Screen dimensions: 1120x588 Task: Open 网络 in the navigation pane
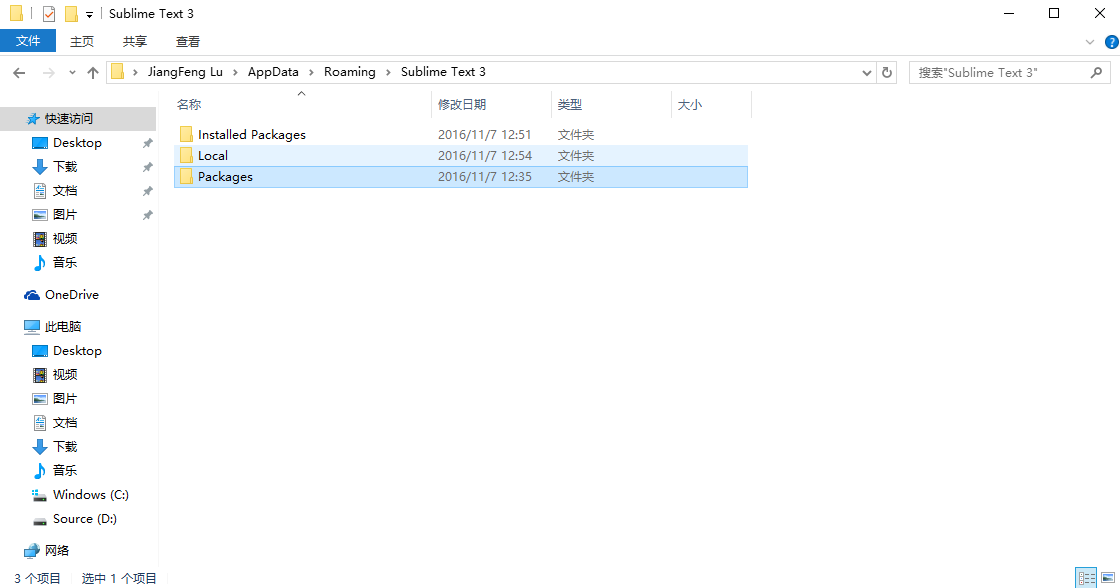click(57, 550)
